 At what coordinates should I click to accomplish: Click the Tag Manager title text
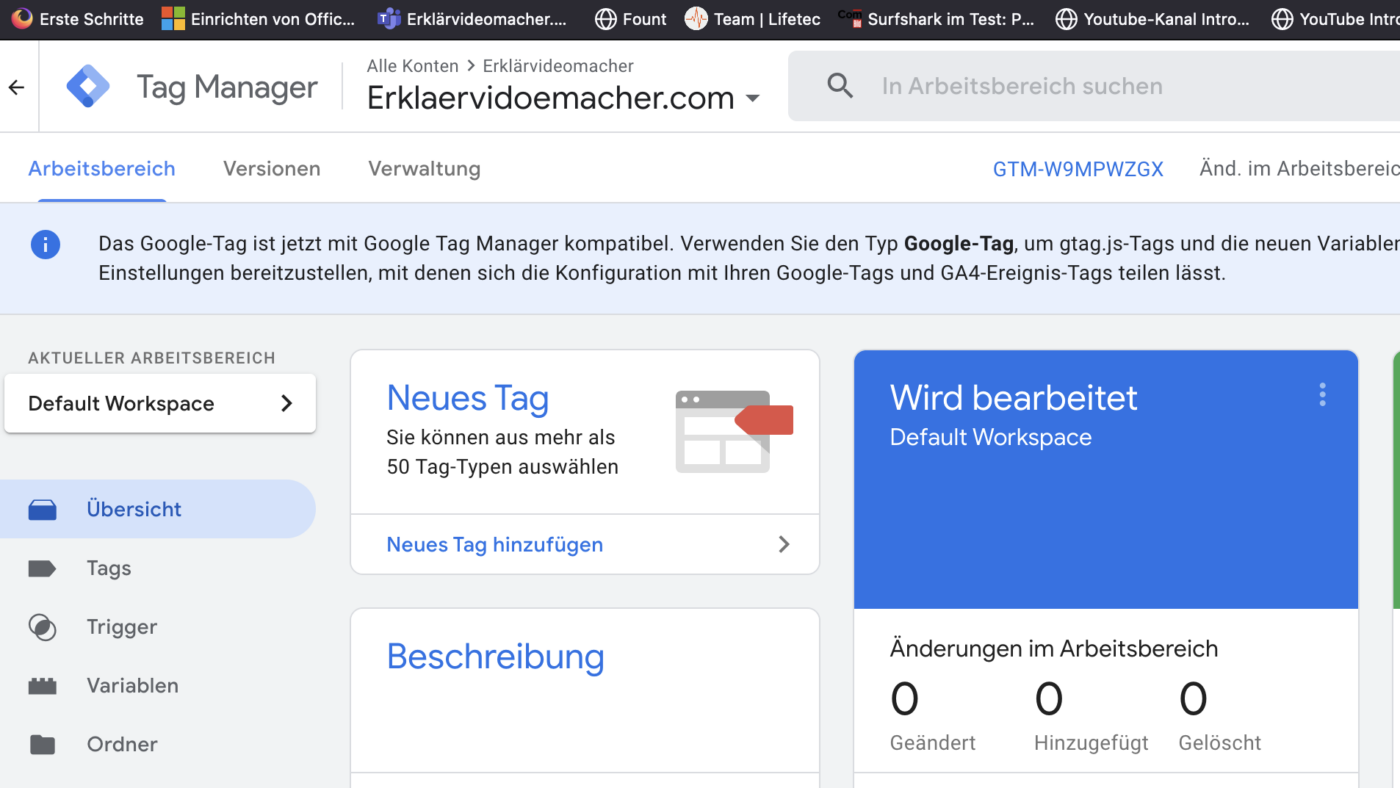coord(227,88)
